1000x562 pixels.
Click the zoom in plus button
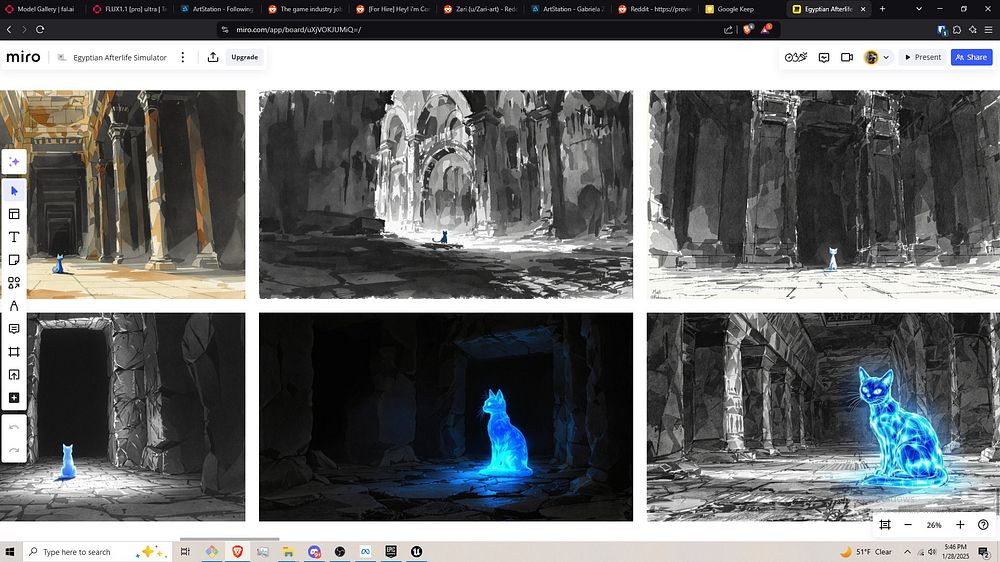pos(960,525)
